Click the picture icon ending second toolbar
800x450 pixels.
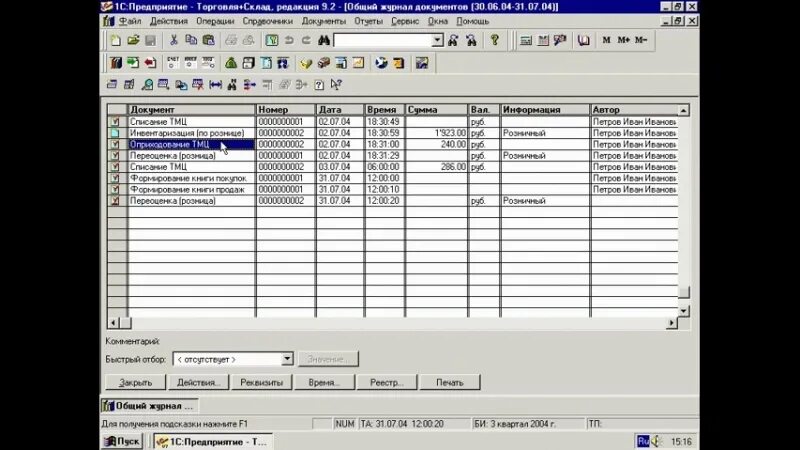(x=421, y=63)
